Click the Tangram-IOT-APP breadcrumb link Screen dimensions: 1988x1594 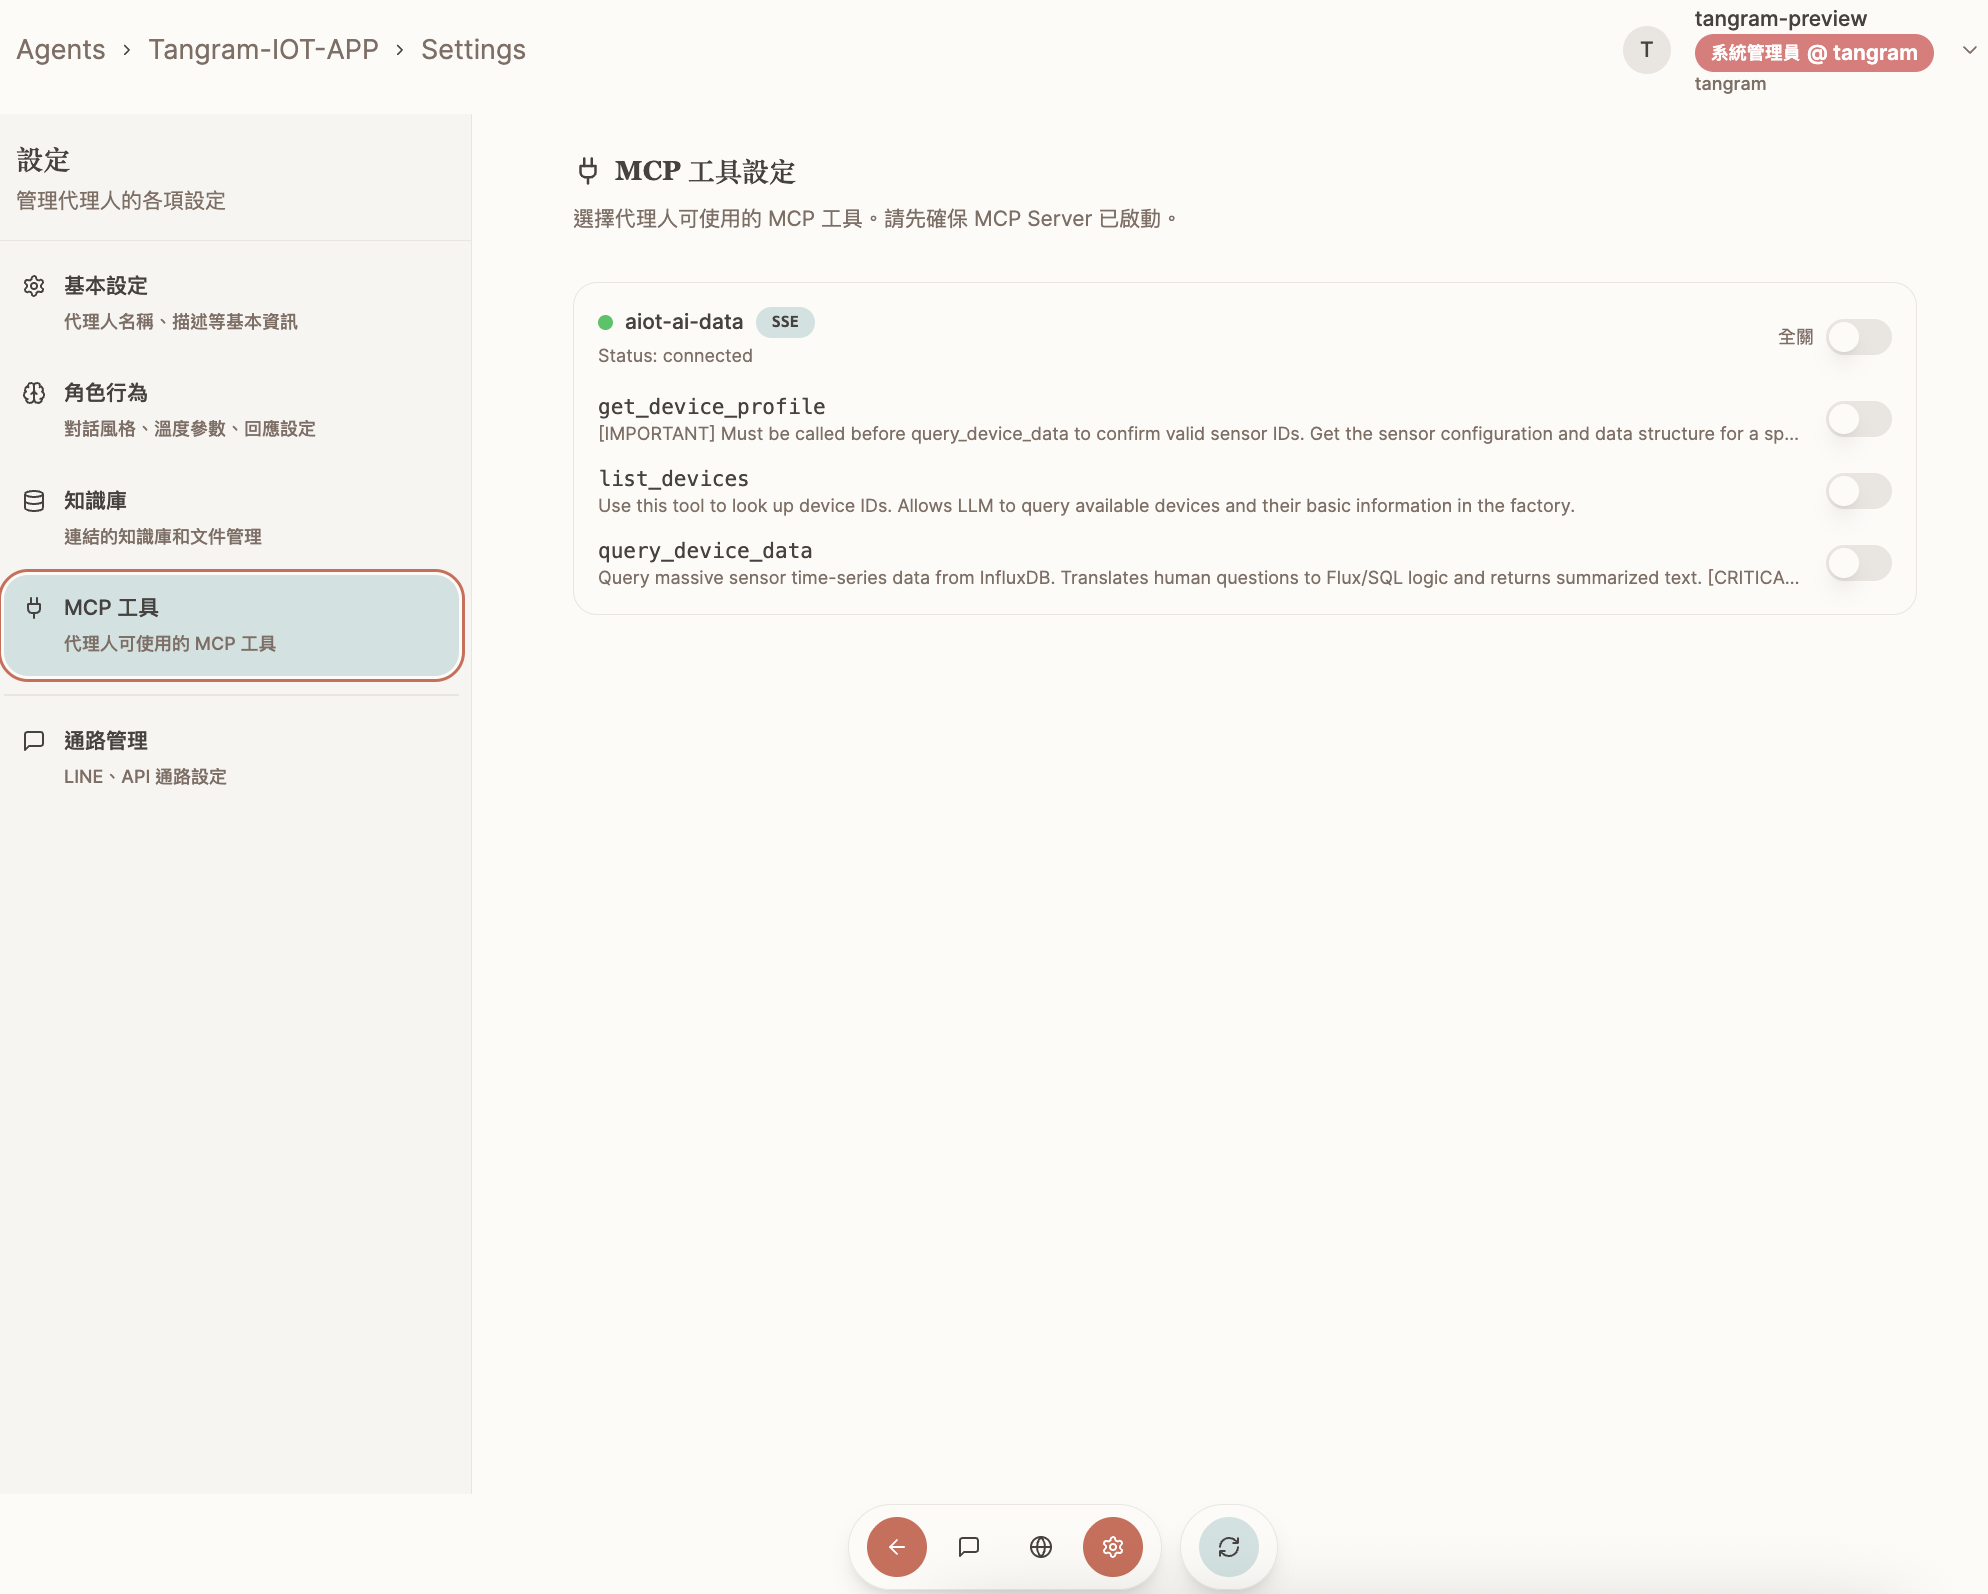[x=263, y=50]
